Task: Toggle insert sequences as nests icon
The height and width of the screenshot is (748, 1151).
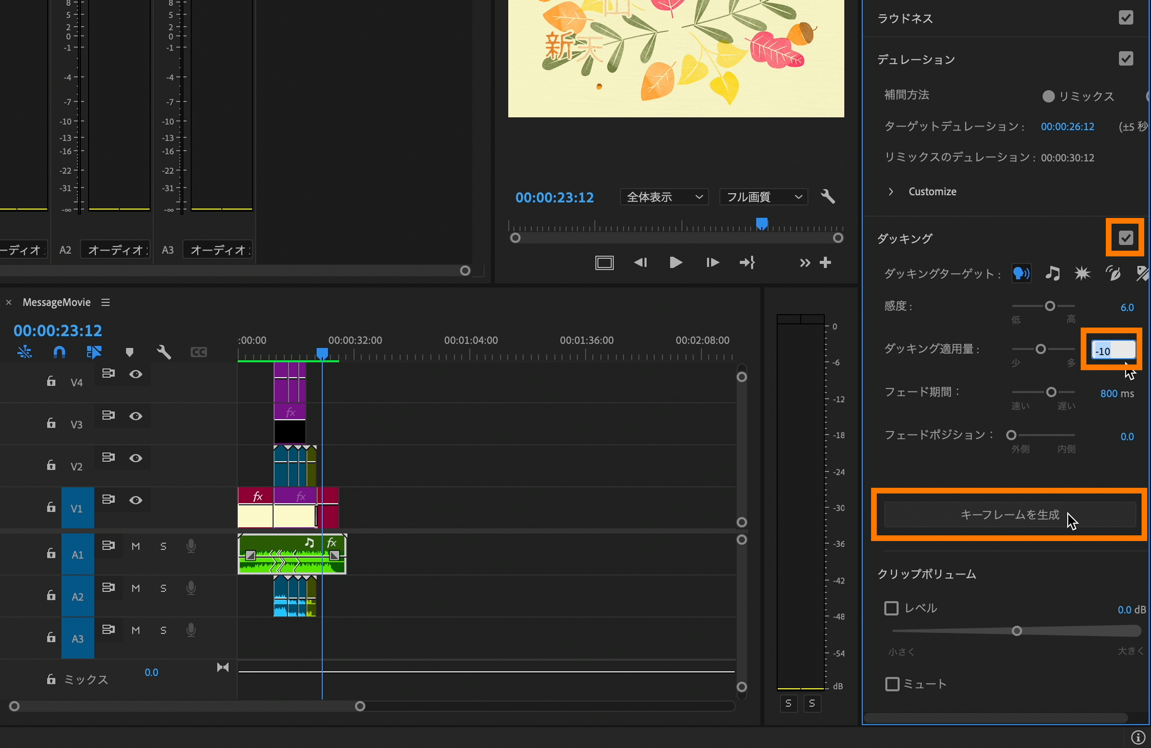Action: pos(25,352)
